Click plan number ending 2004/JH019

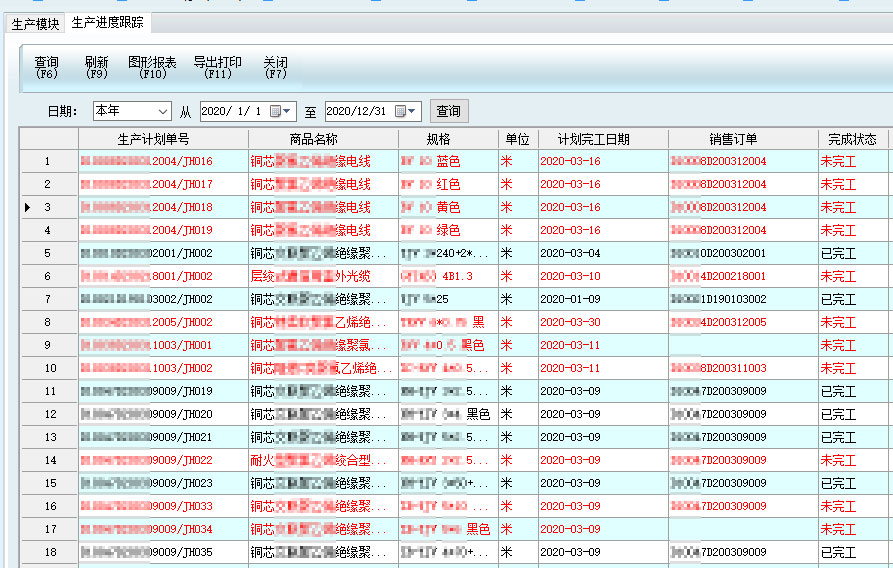click(x=163, y=230)
